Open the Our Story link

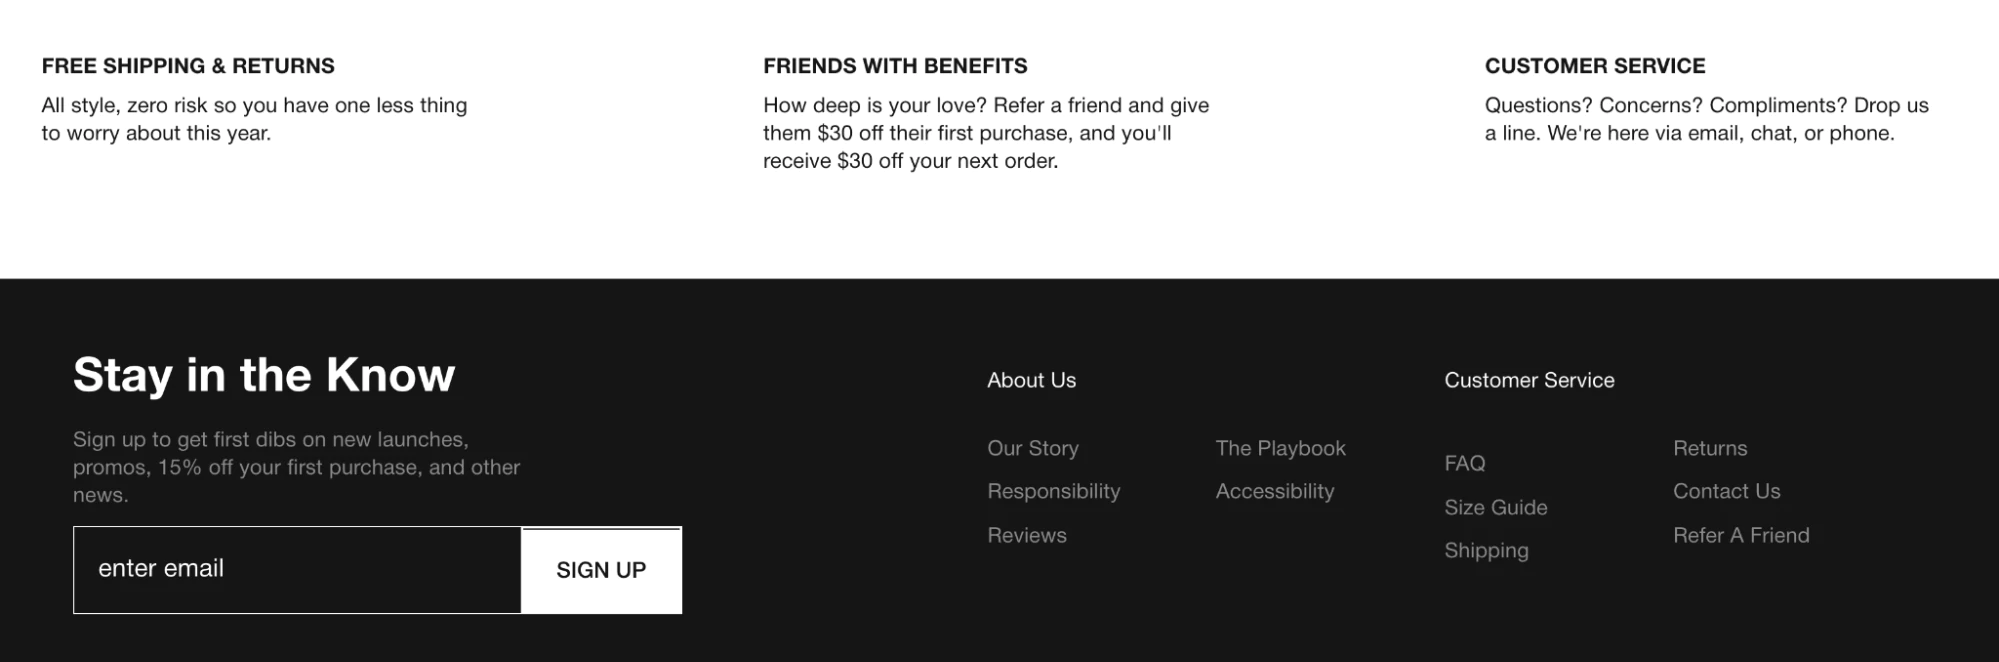tap(1032, 448)
